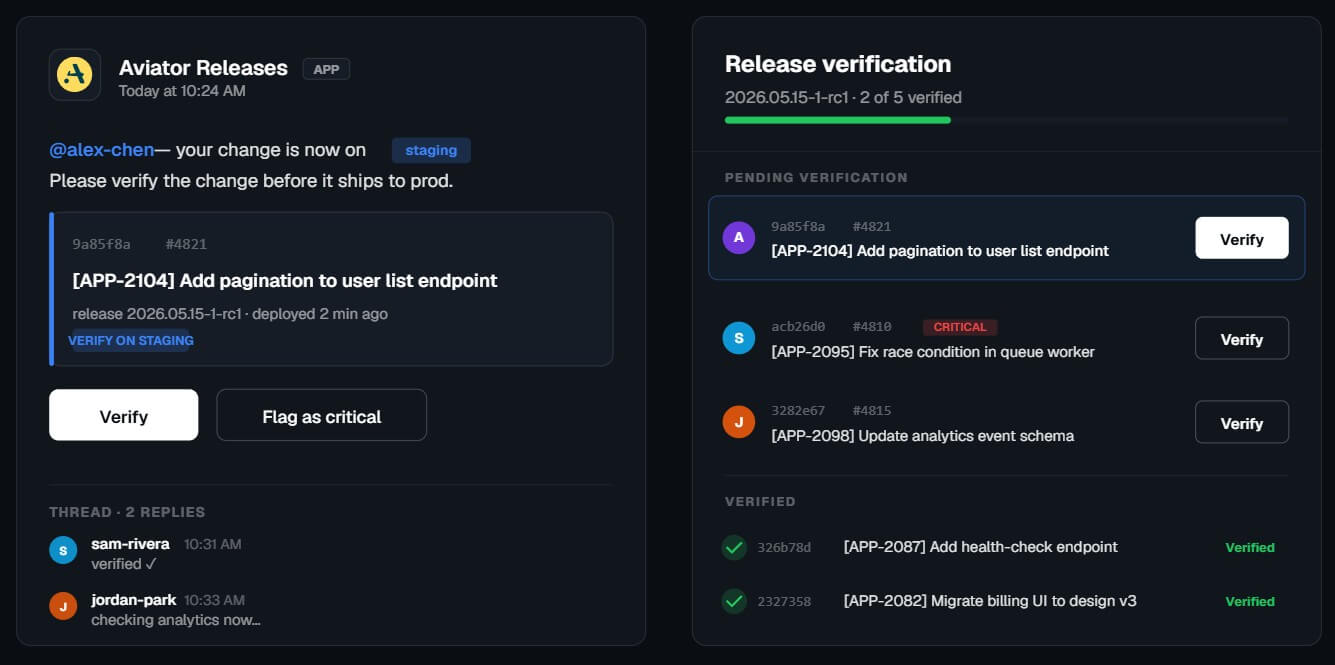Click 'checking analytics now…' reply text
The width and height of the screenshot is (1335, 665).
[x=176, y=620]
